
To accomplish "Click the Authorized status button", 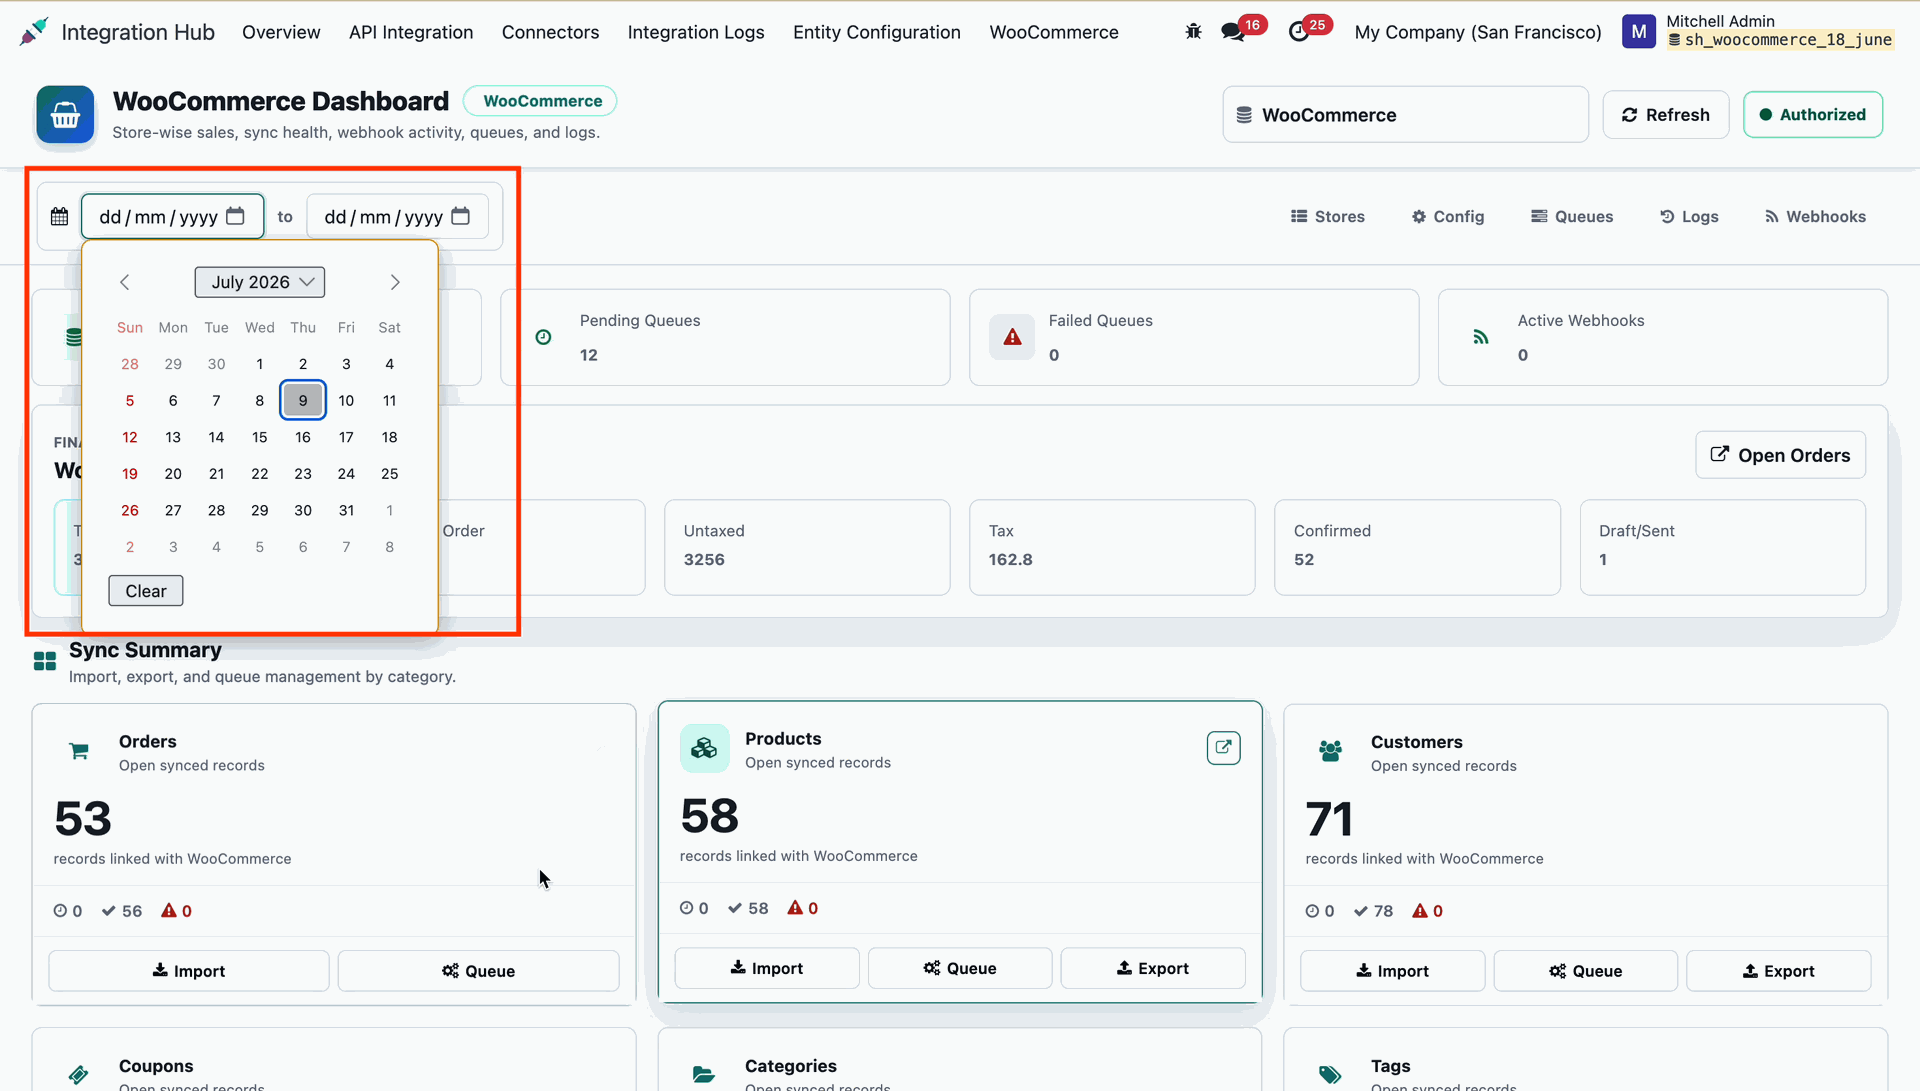I will coord(1813,115).
